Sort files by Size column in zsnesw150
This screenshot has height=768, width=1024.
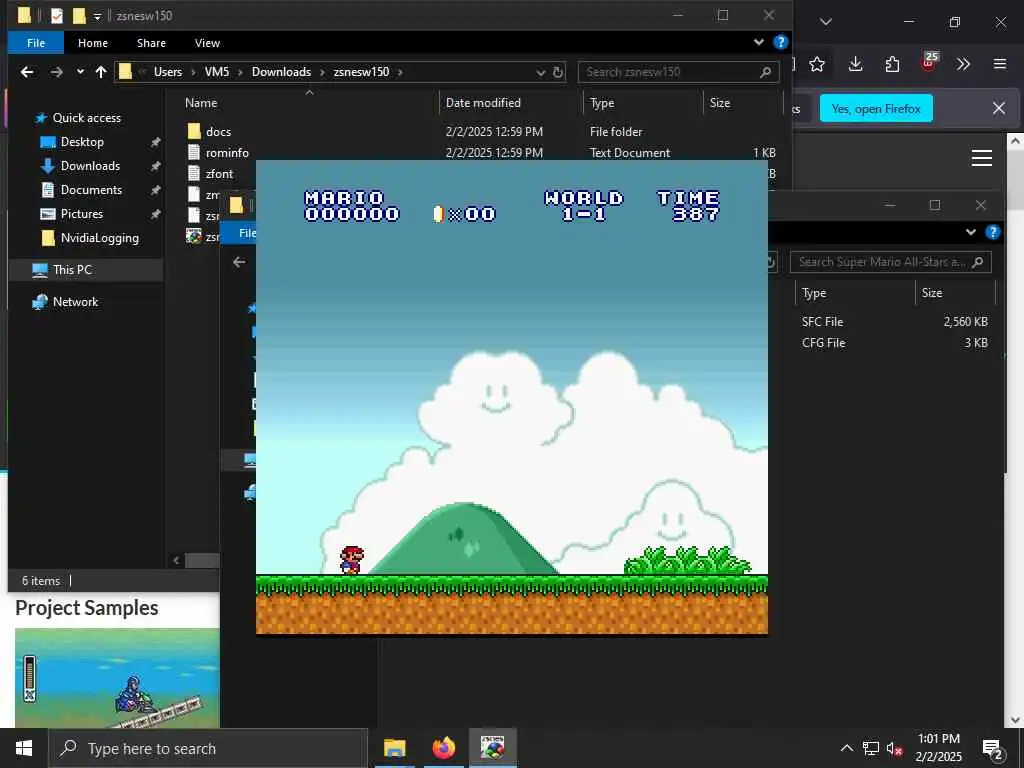(x=720, y=103)
